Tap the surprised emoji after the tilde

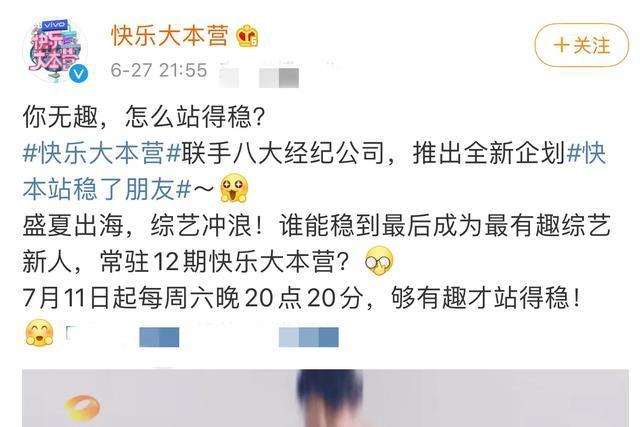pos(234,188)
